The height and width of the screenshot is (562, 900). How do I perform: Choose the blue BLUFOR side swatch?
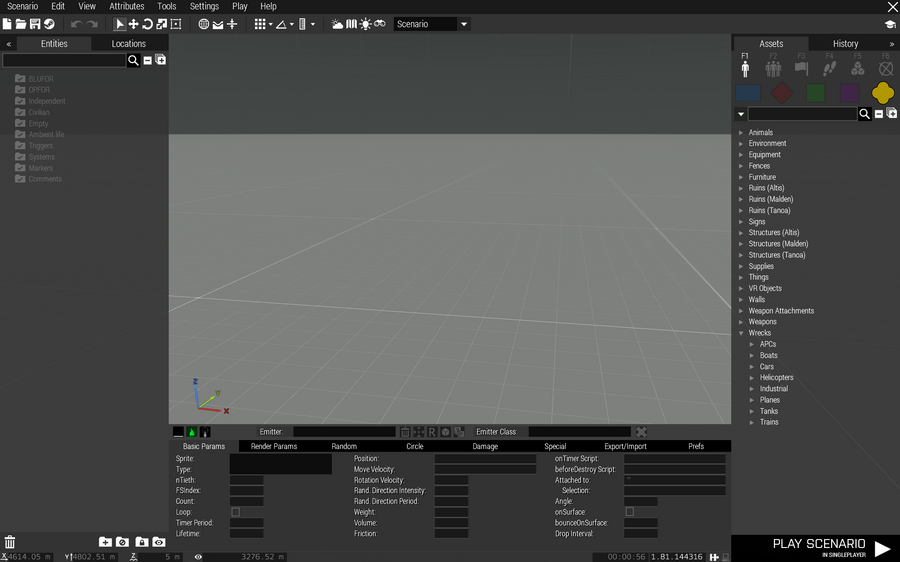coord(748,93)
